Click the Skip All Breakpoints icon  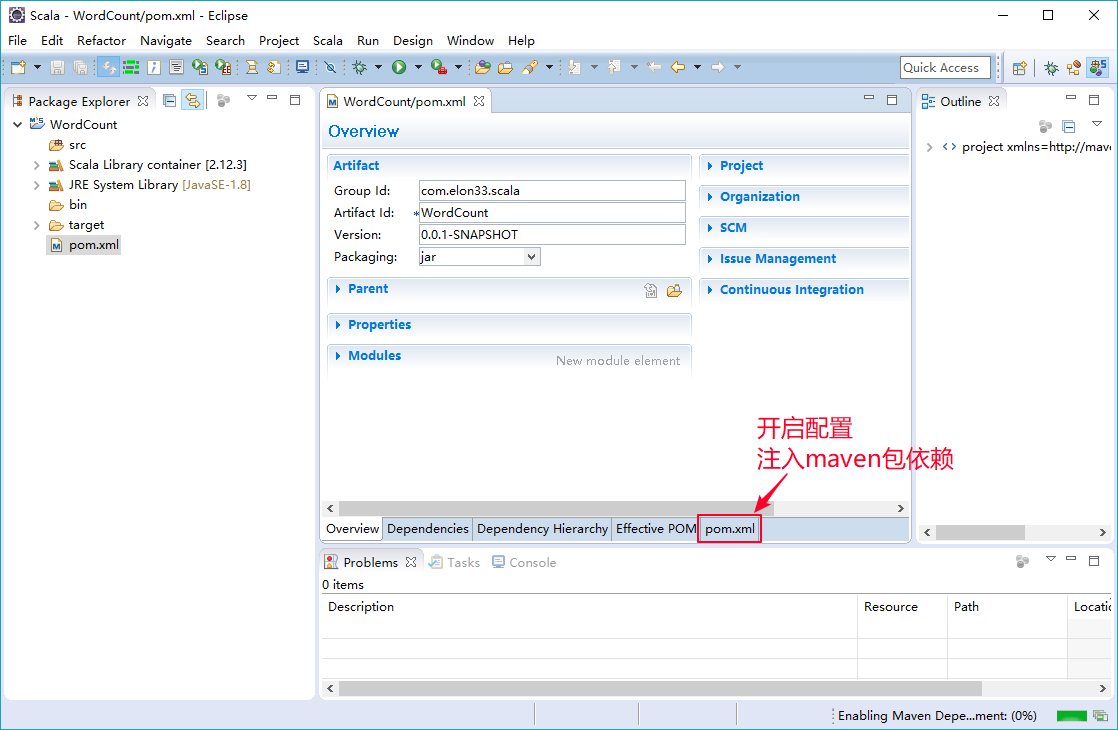coord(329,67)
